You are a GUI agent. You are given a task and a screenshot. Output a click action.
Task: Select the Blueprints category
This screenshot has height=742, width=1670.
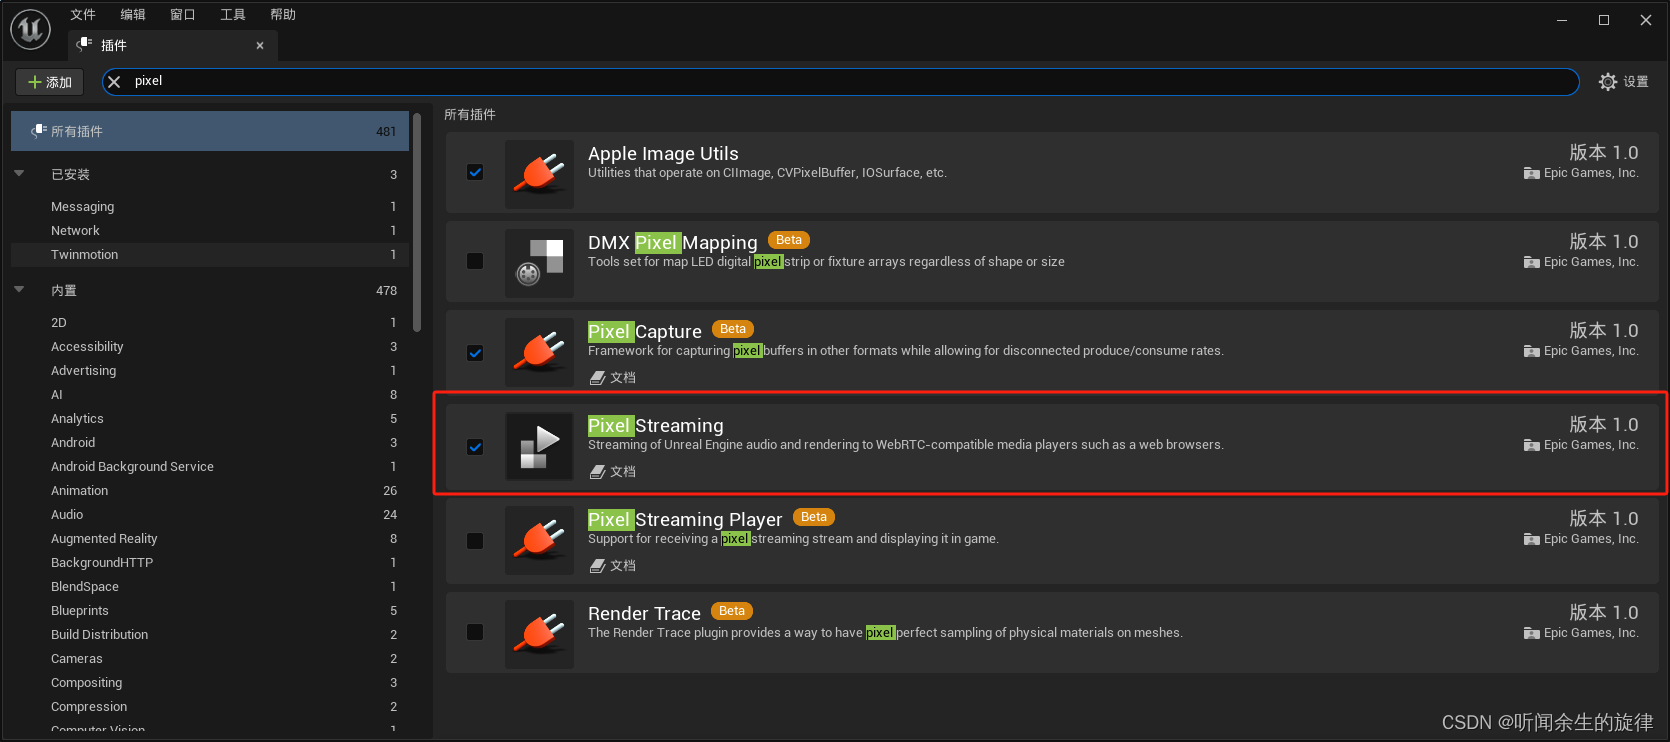tap(210, 610)
